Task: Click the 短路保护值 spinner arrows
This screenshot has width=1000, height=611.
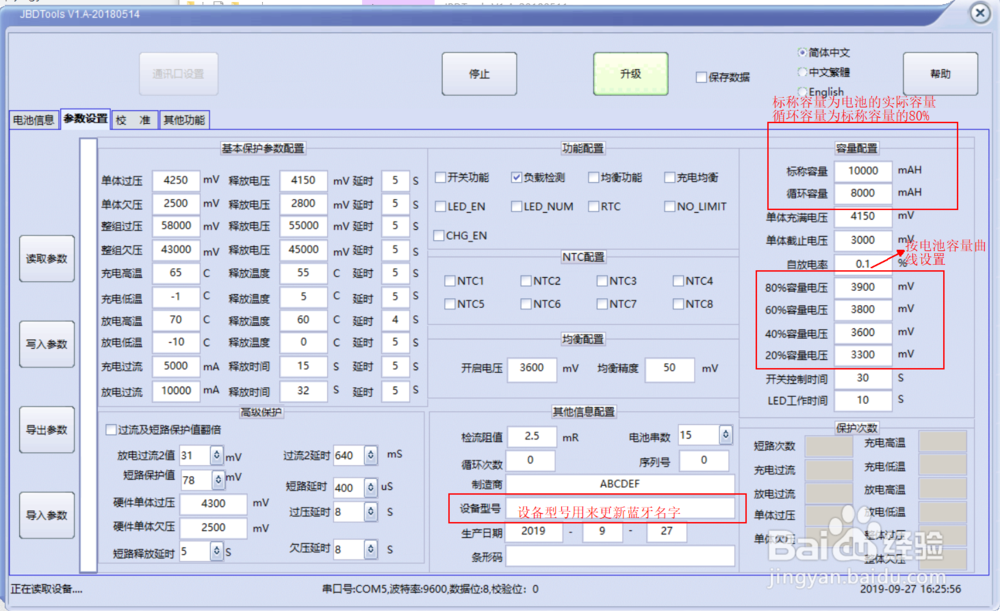Action: (218, 479)
